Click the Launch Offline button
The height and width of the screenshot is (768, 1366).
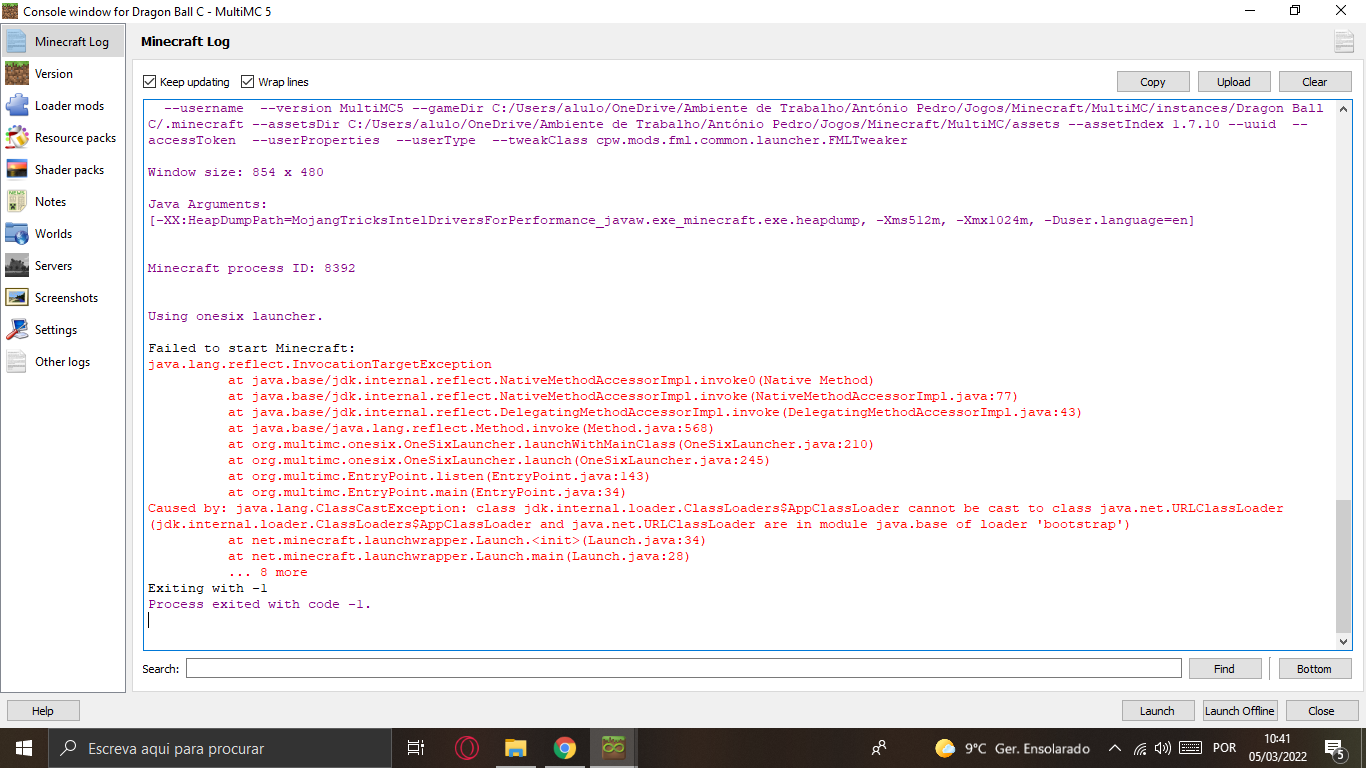(x=1239, y=710)
